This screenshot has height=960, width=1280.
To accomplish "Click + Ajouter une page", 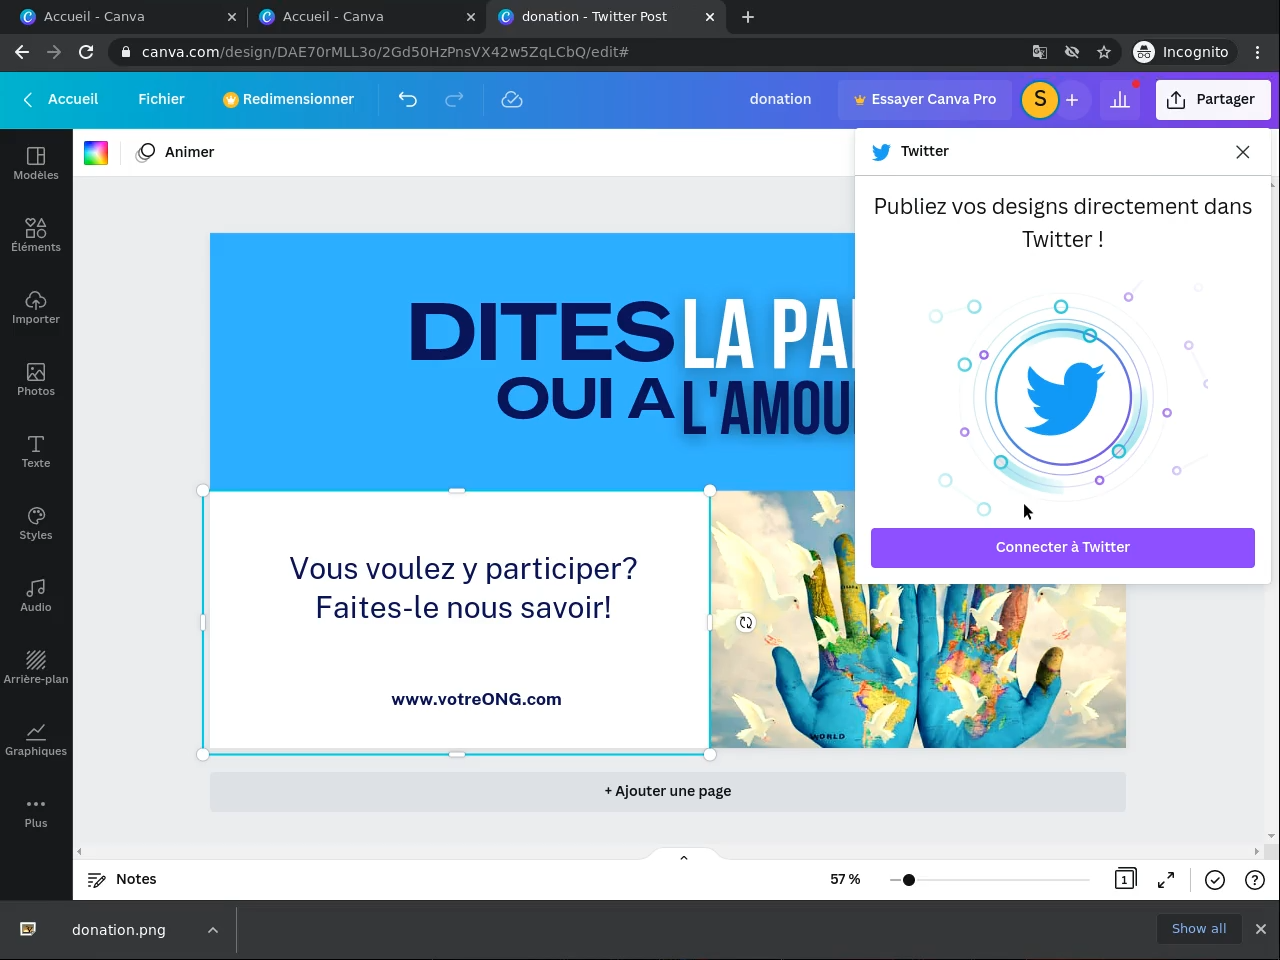I will point(668,791).
